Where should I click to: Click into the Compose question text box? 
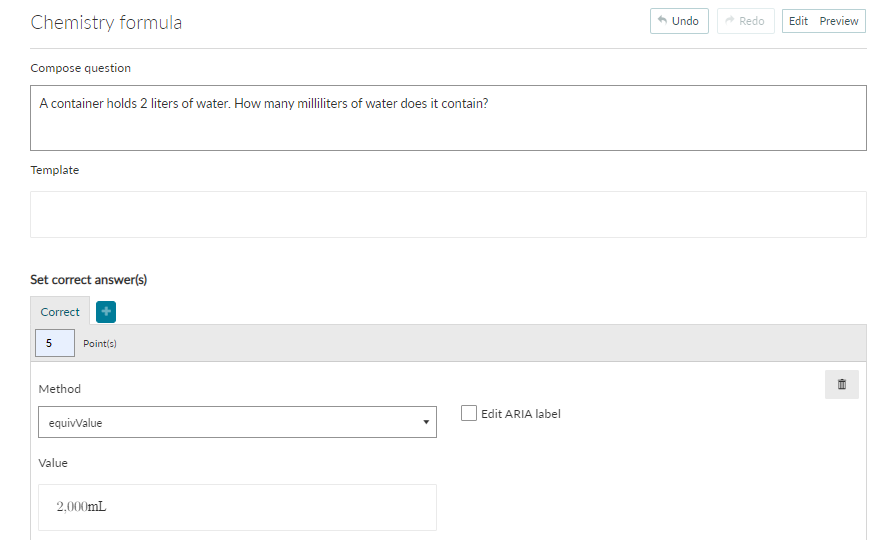coord(448,118)
